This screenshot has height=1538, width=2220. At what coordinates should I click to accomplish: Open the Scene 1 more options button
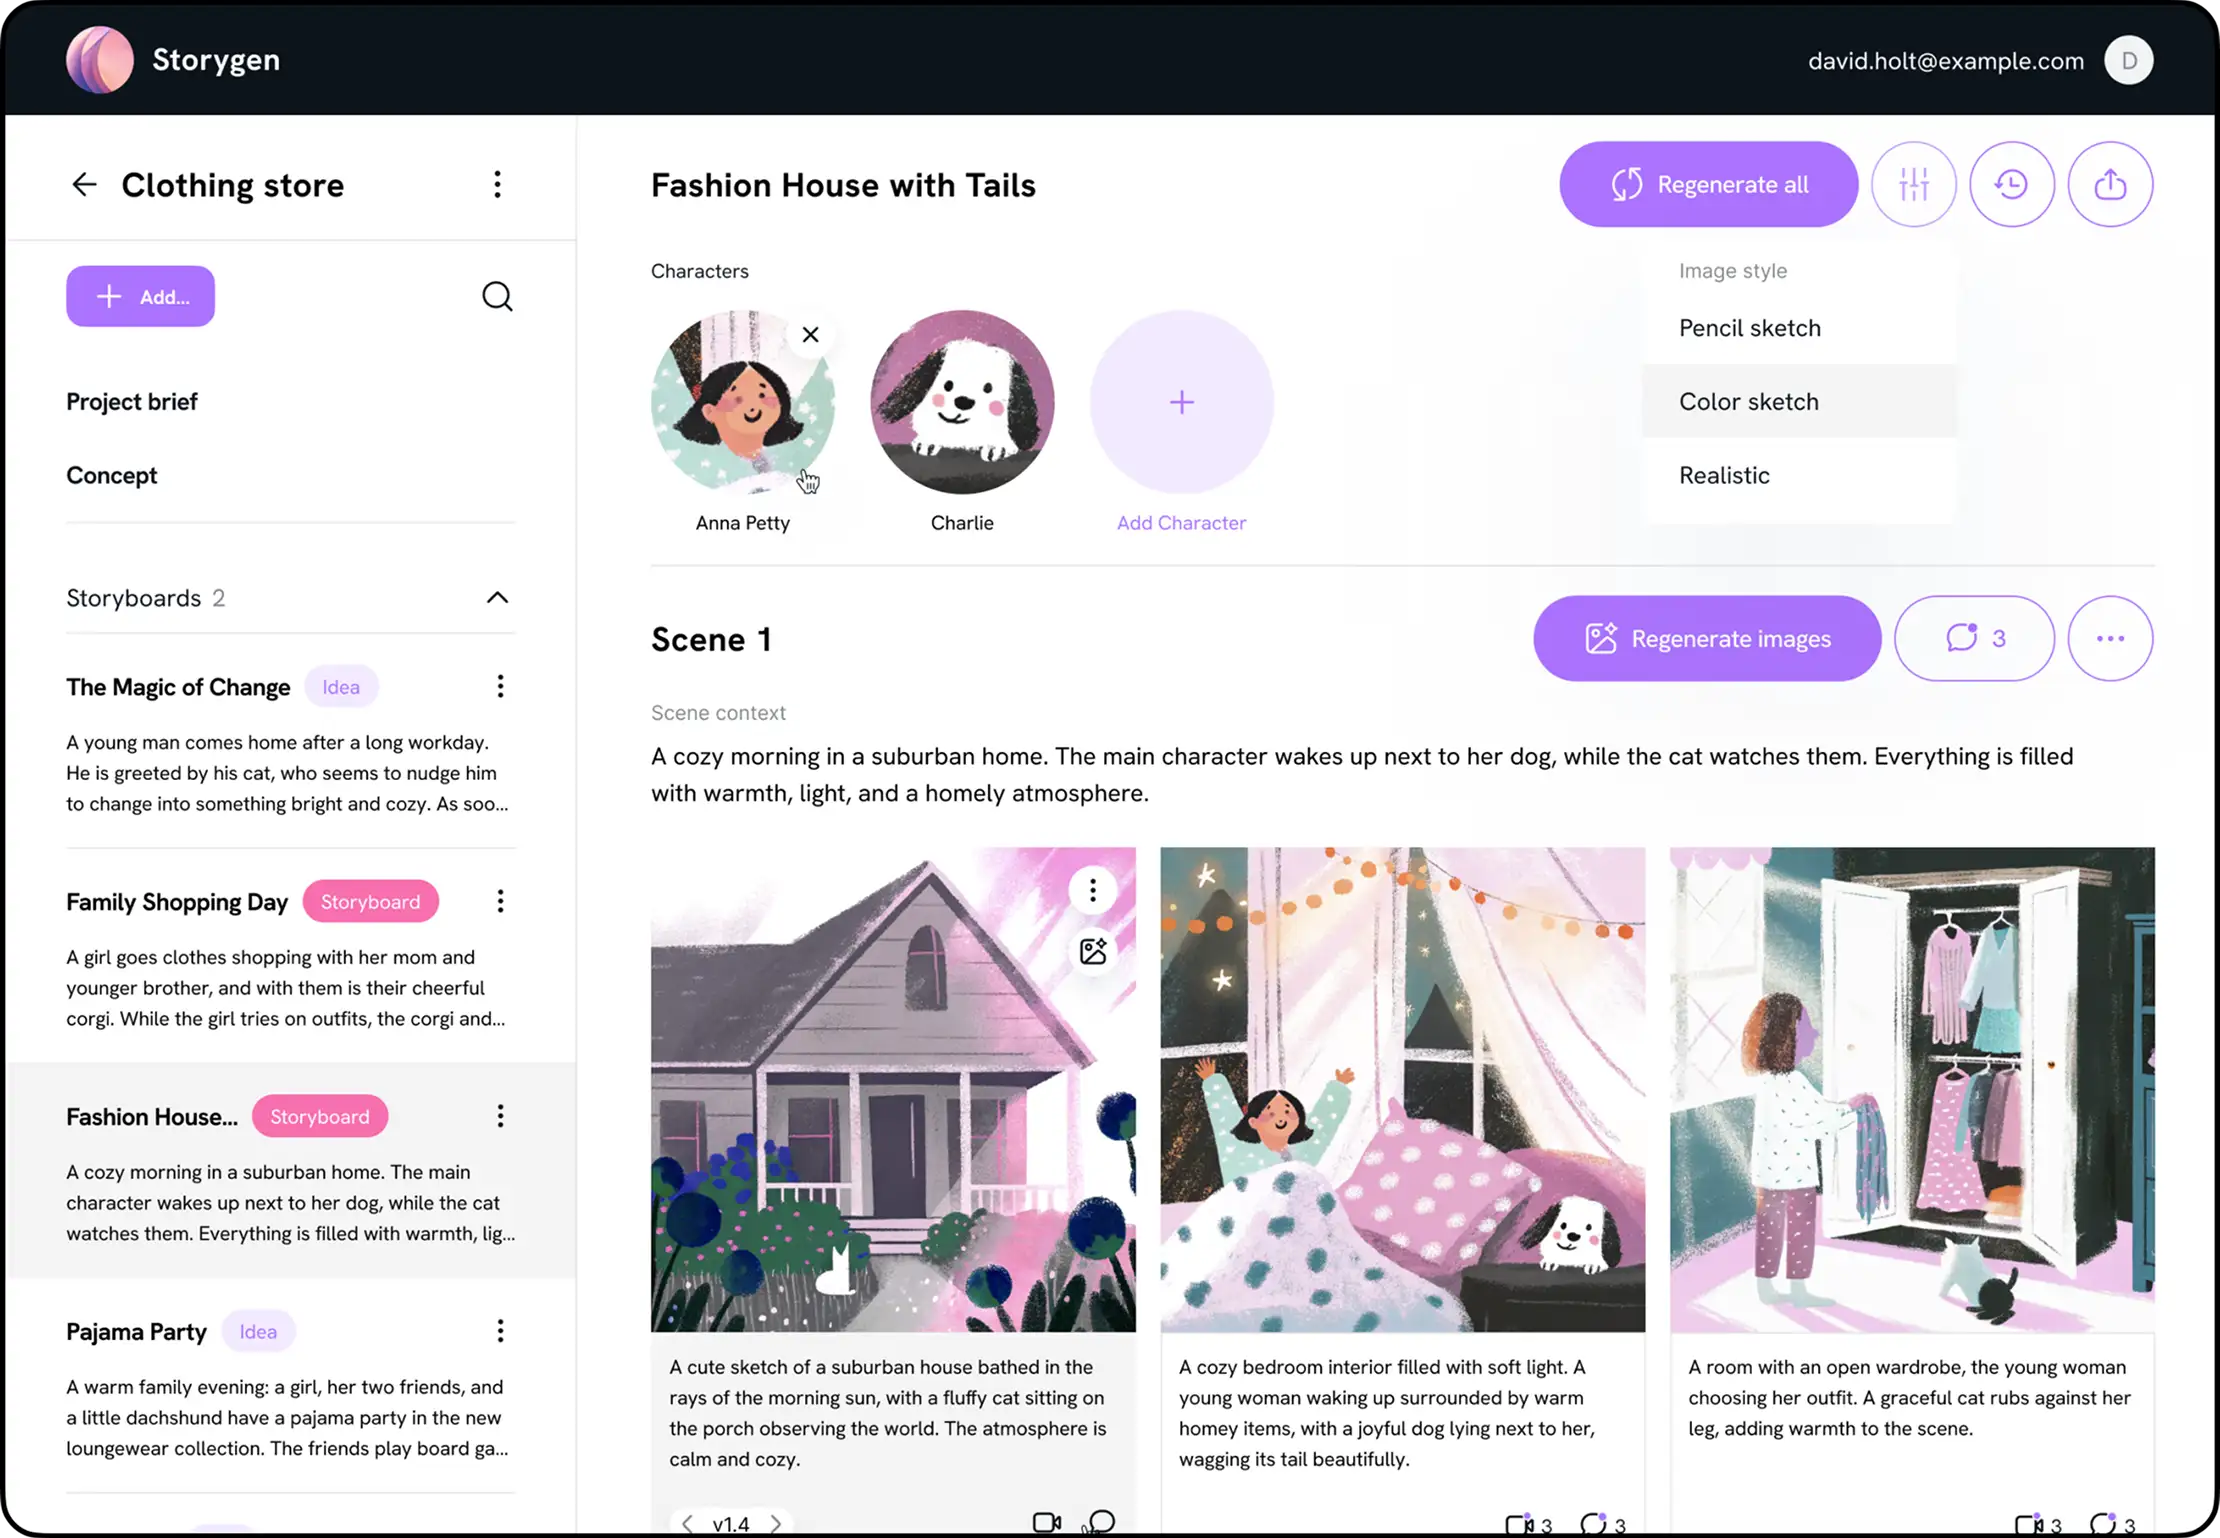click(2110, 638)
